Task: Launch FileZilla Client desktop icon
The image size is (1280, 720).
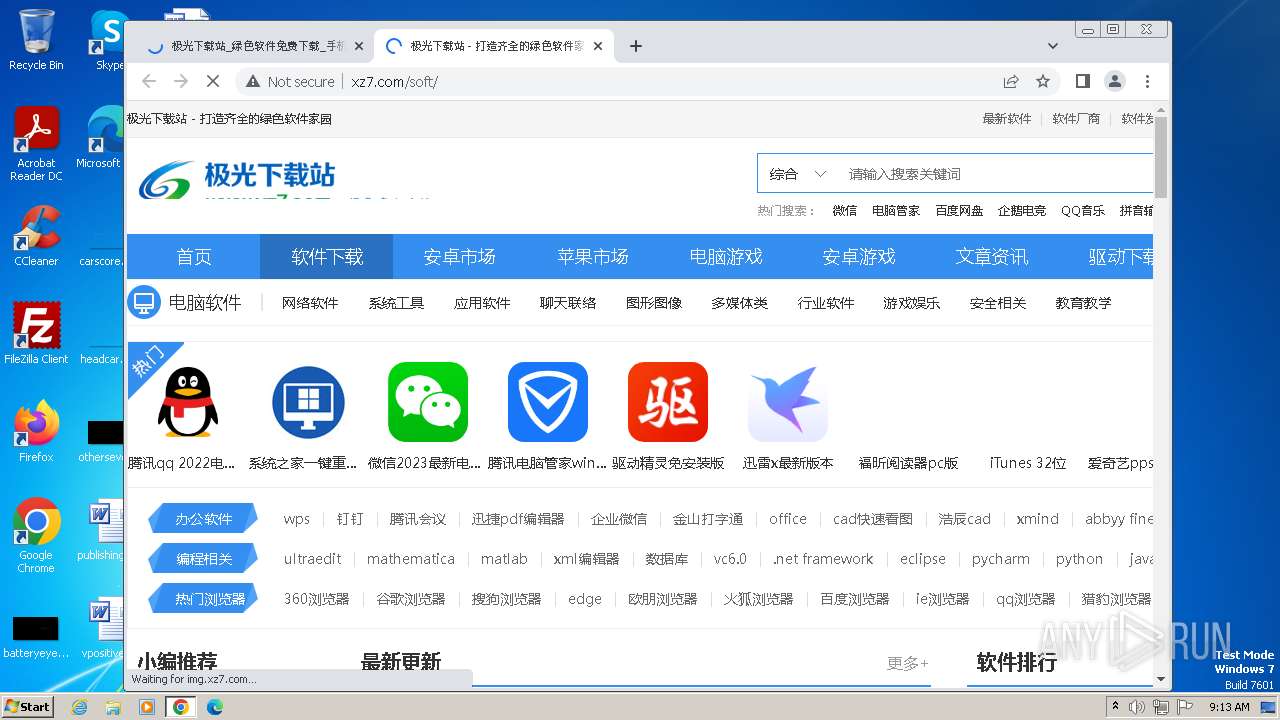Action: point(36,334)
